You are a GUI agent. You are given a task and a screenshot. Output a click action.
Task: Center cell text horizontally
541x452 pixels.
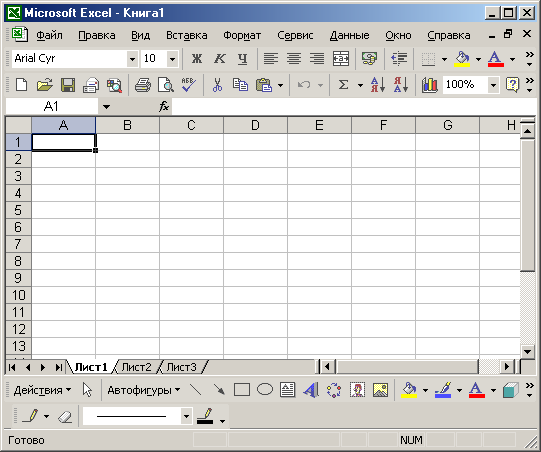(294, 58)
